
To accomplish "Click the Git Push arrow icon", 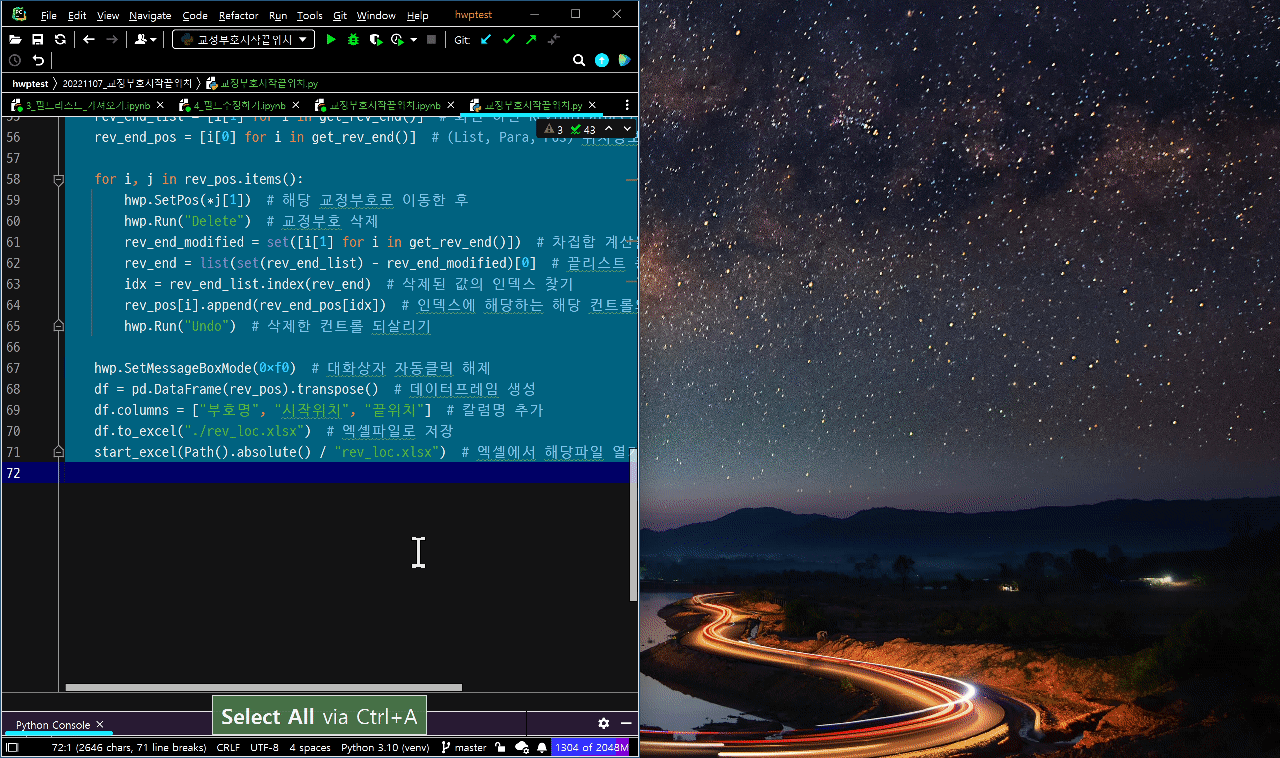I will click(x=531, y=39).
